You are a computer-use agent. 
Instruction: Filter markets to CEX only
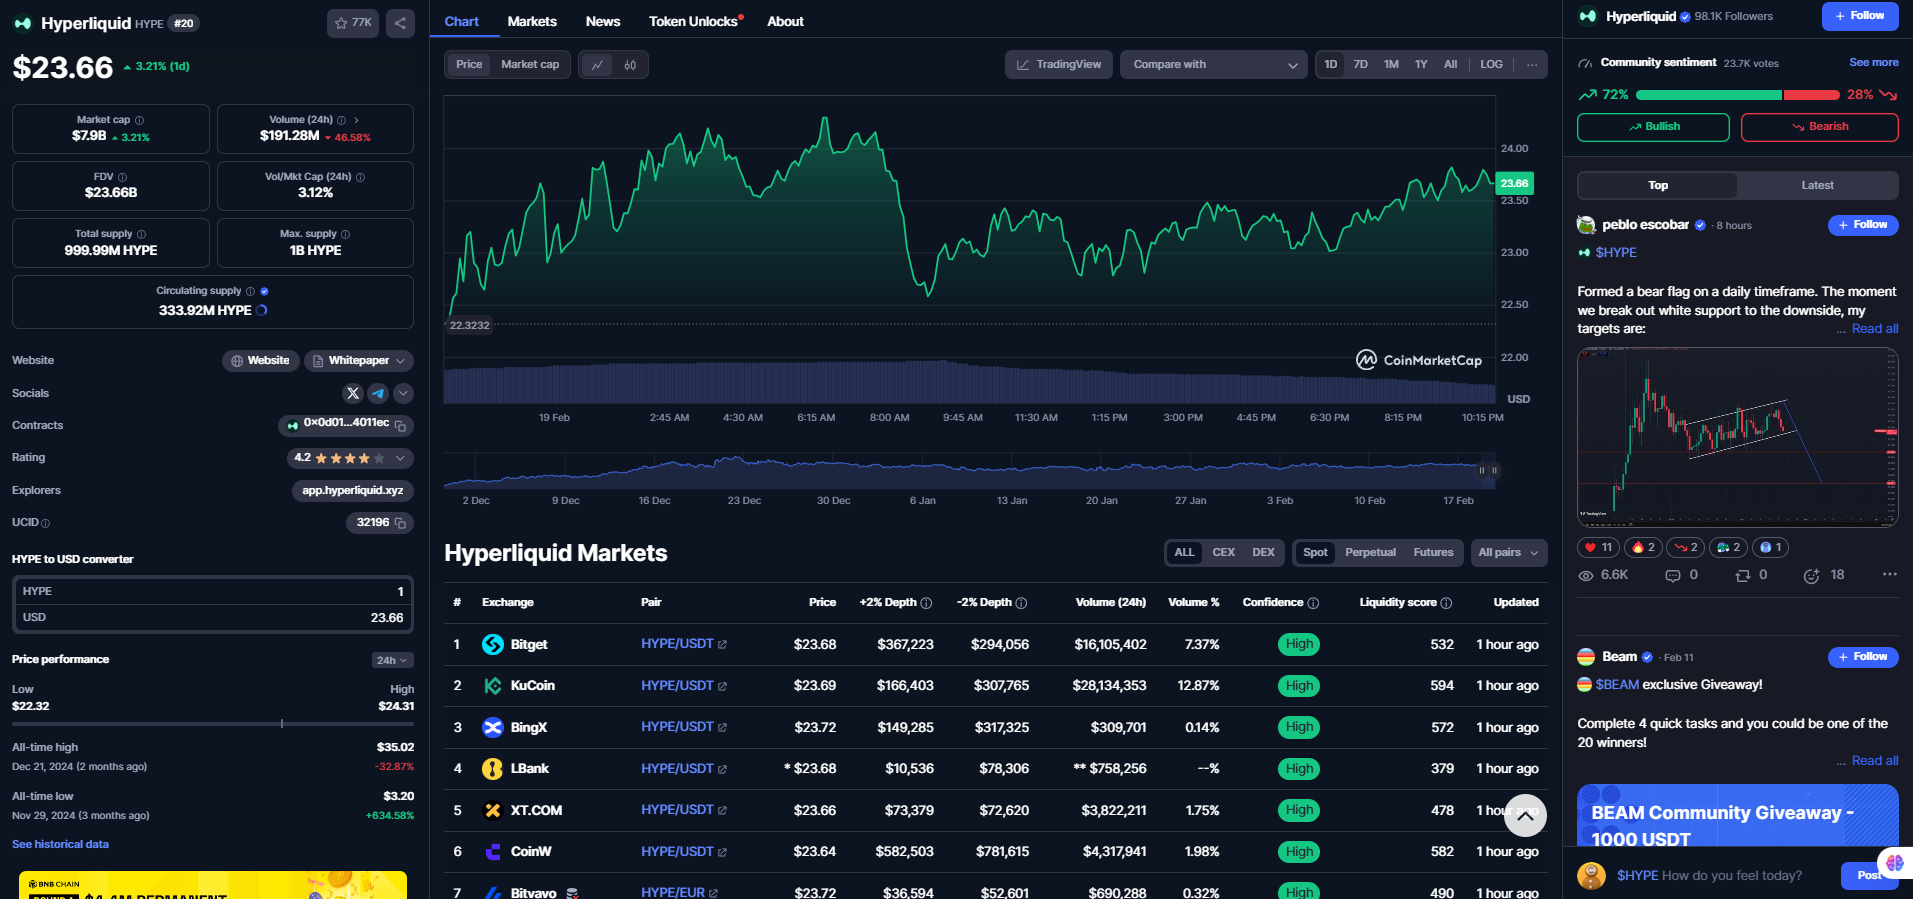point(1223,552)
